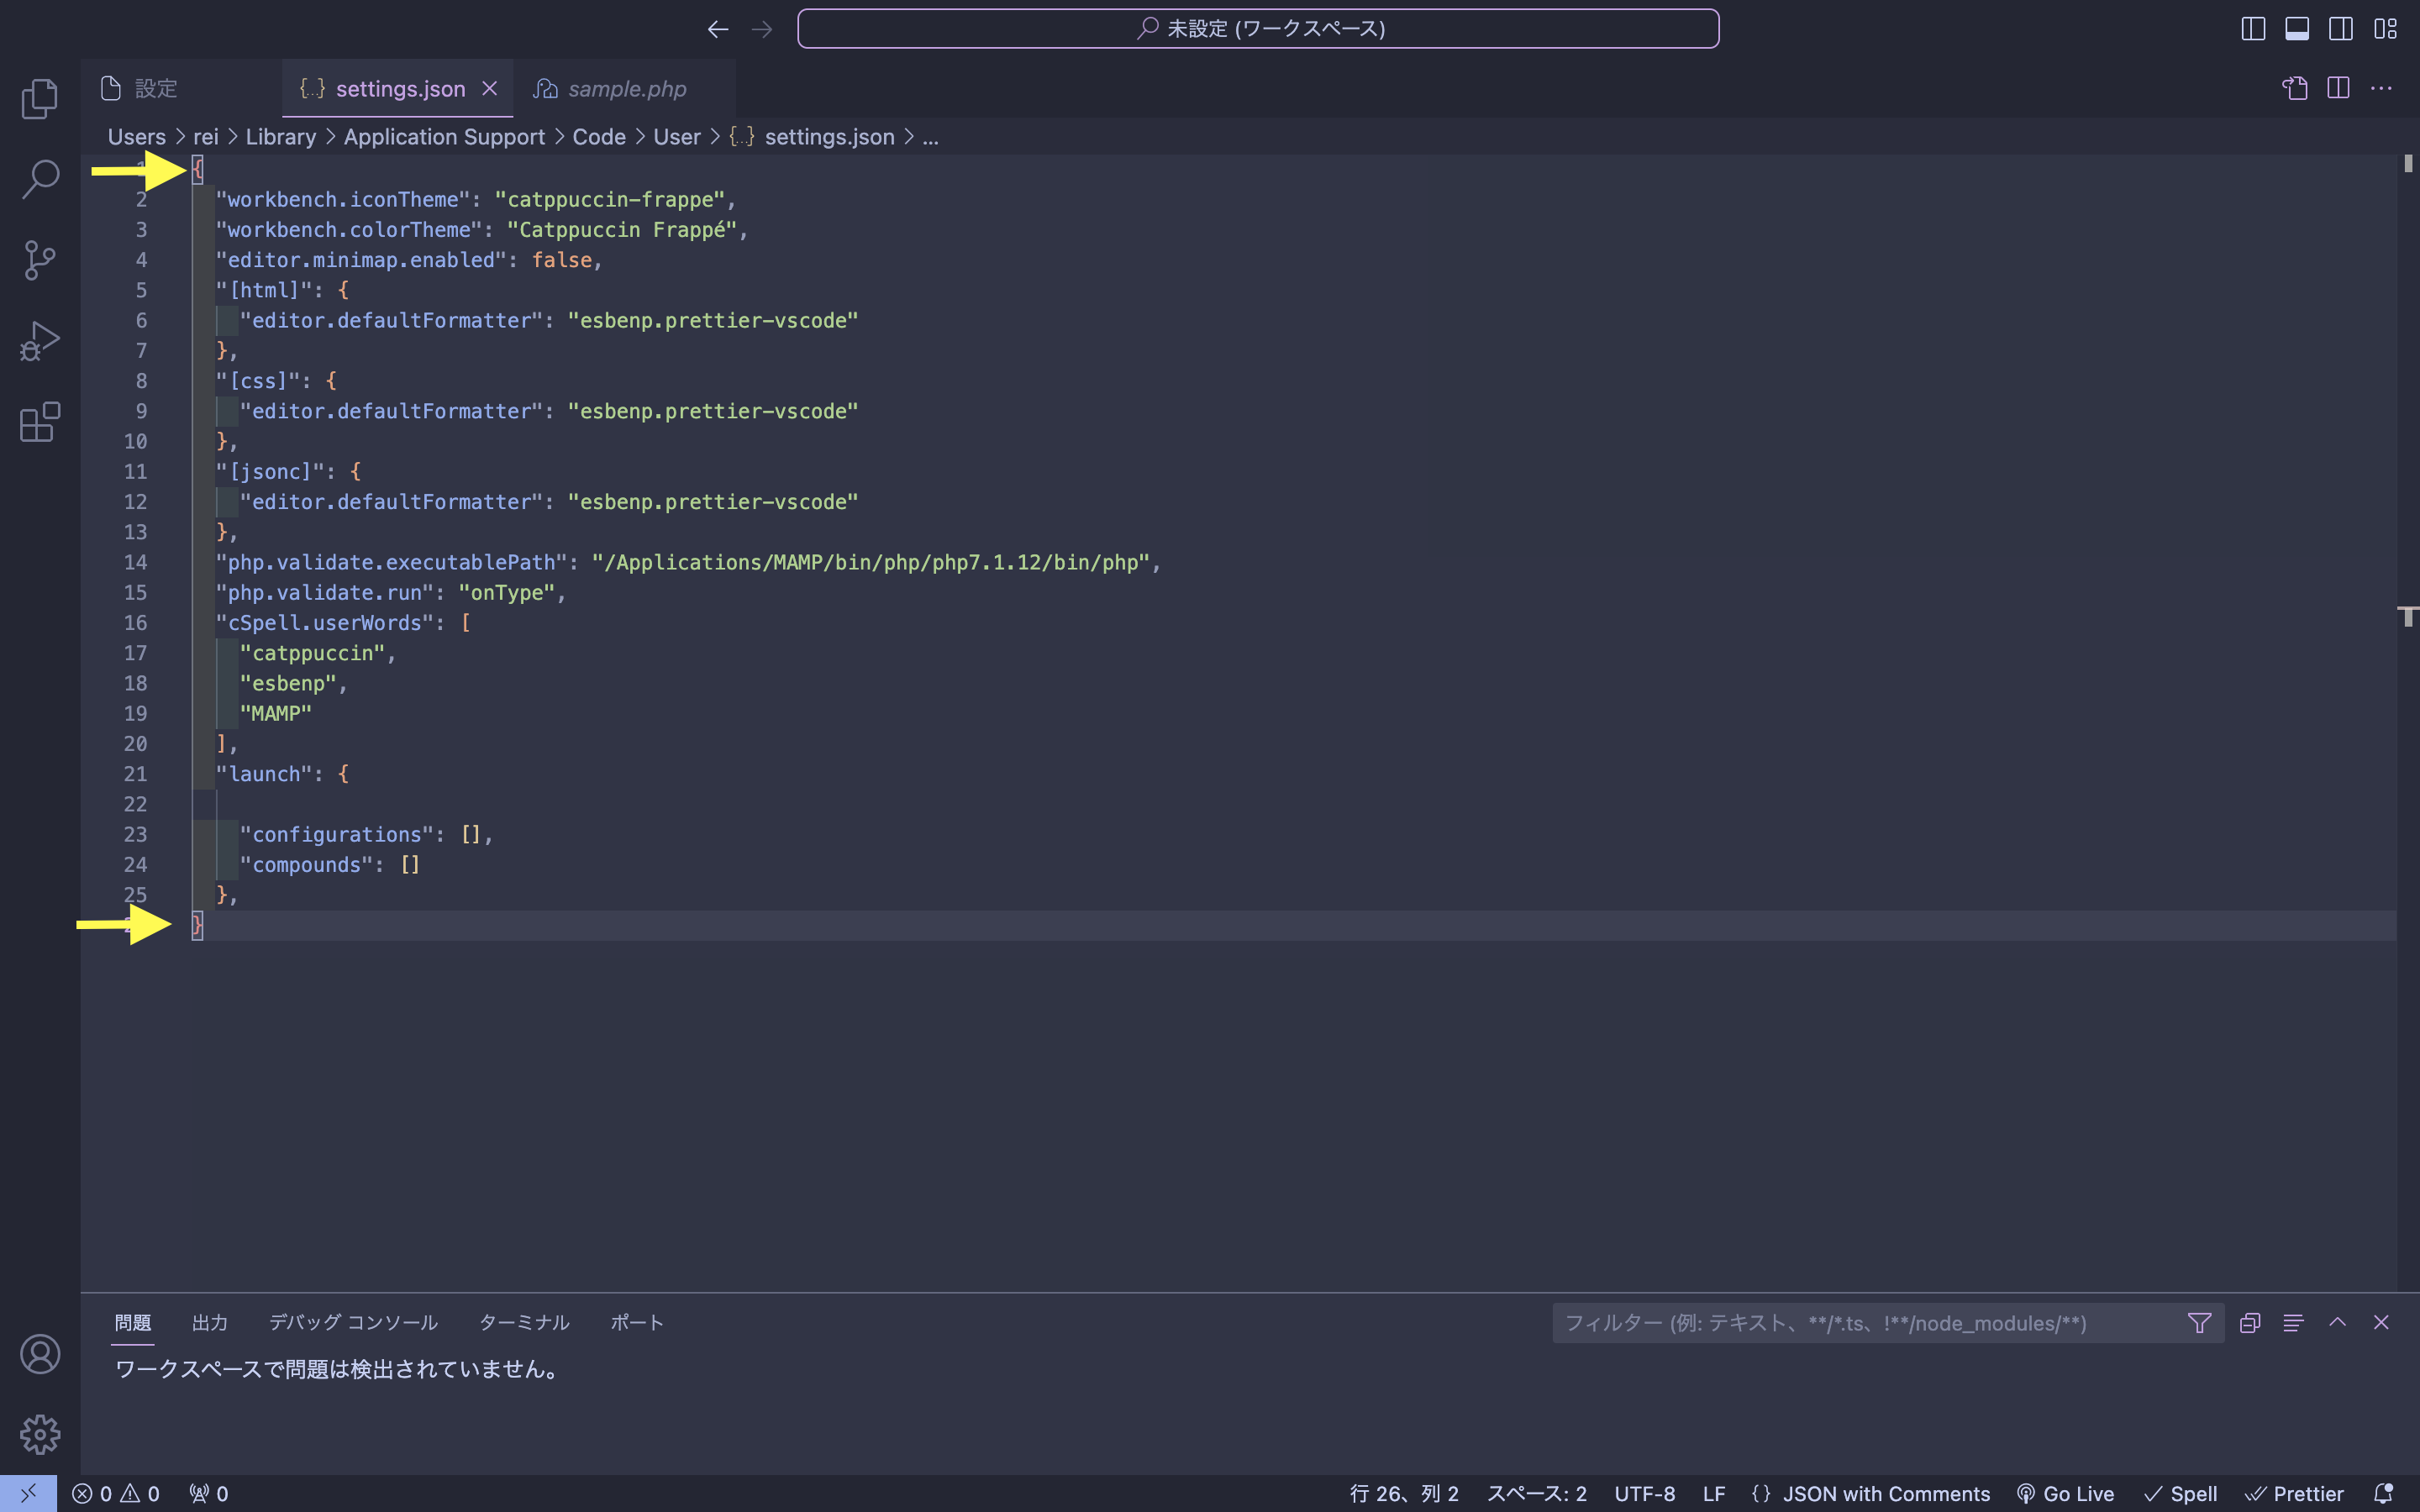
Task: Open the Extensions view
Action: [x=40, y=422]
